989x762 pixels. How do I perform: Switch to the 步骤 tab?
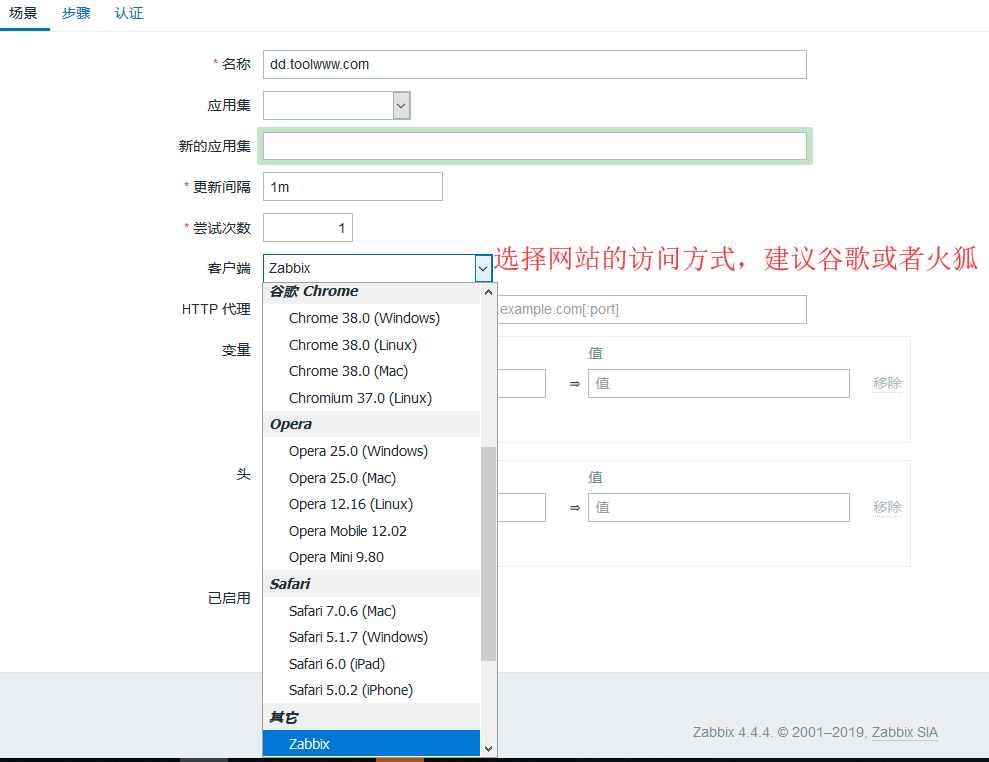76,13
